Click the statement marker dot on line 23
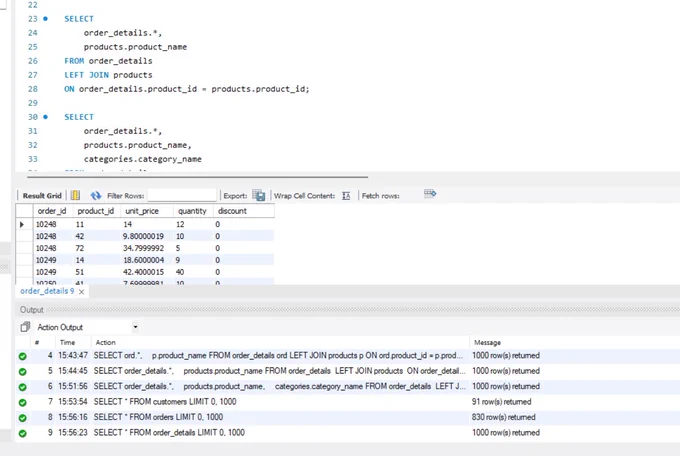 click(46, 19)
